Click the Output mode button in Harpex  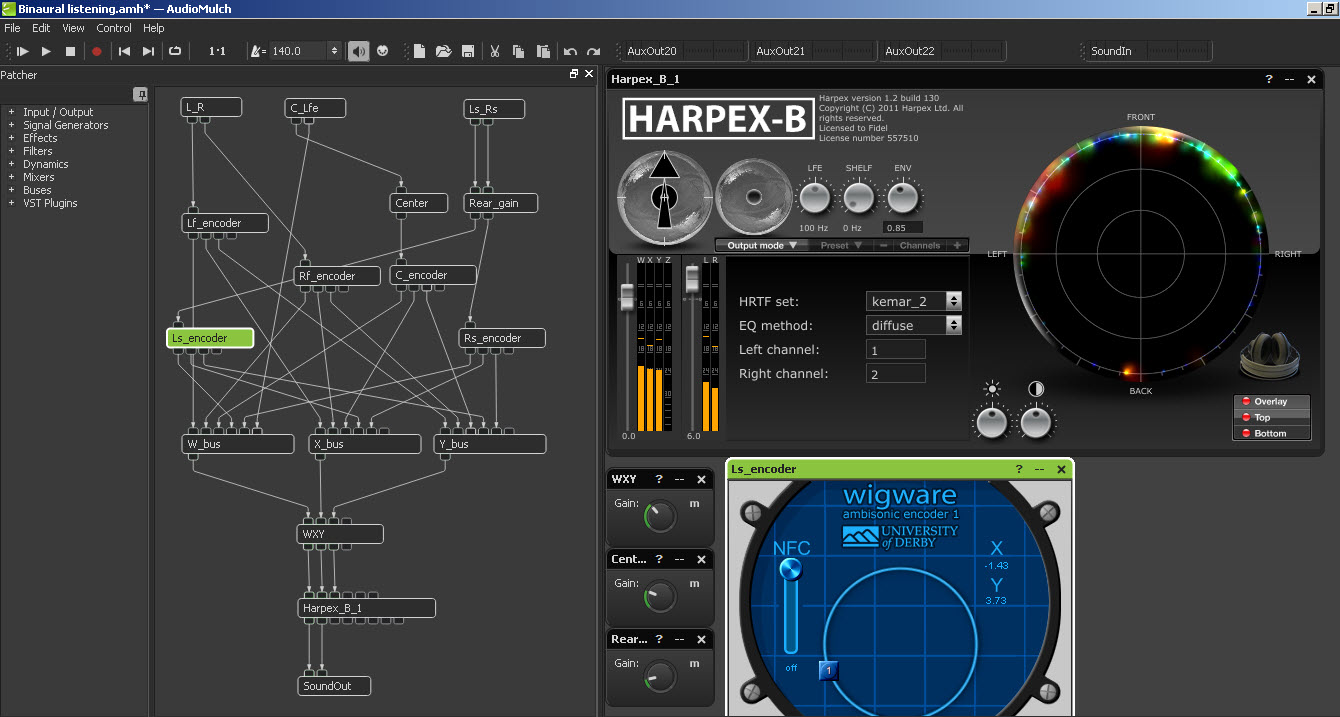tap(761, 245)
